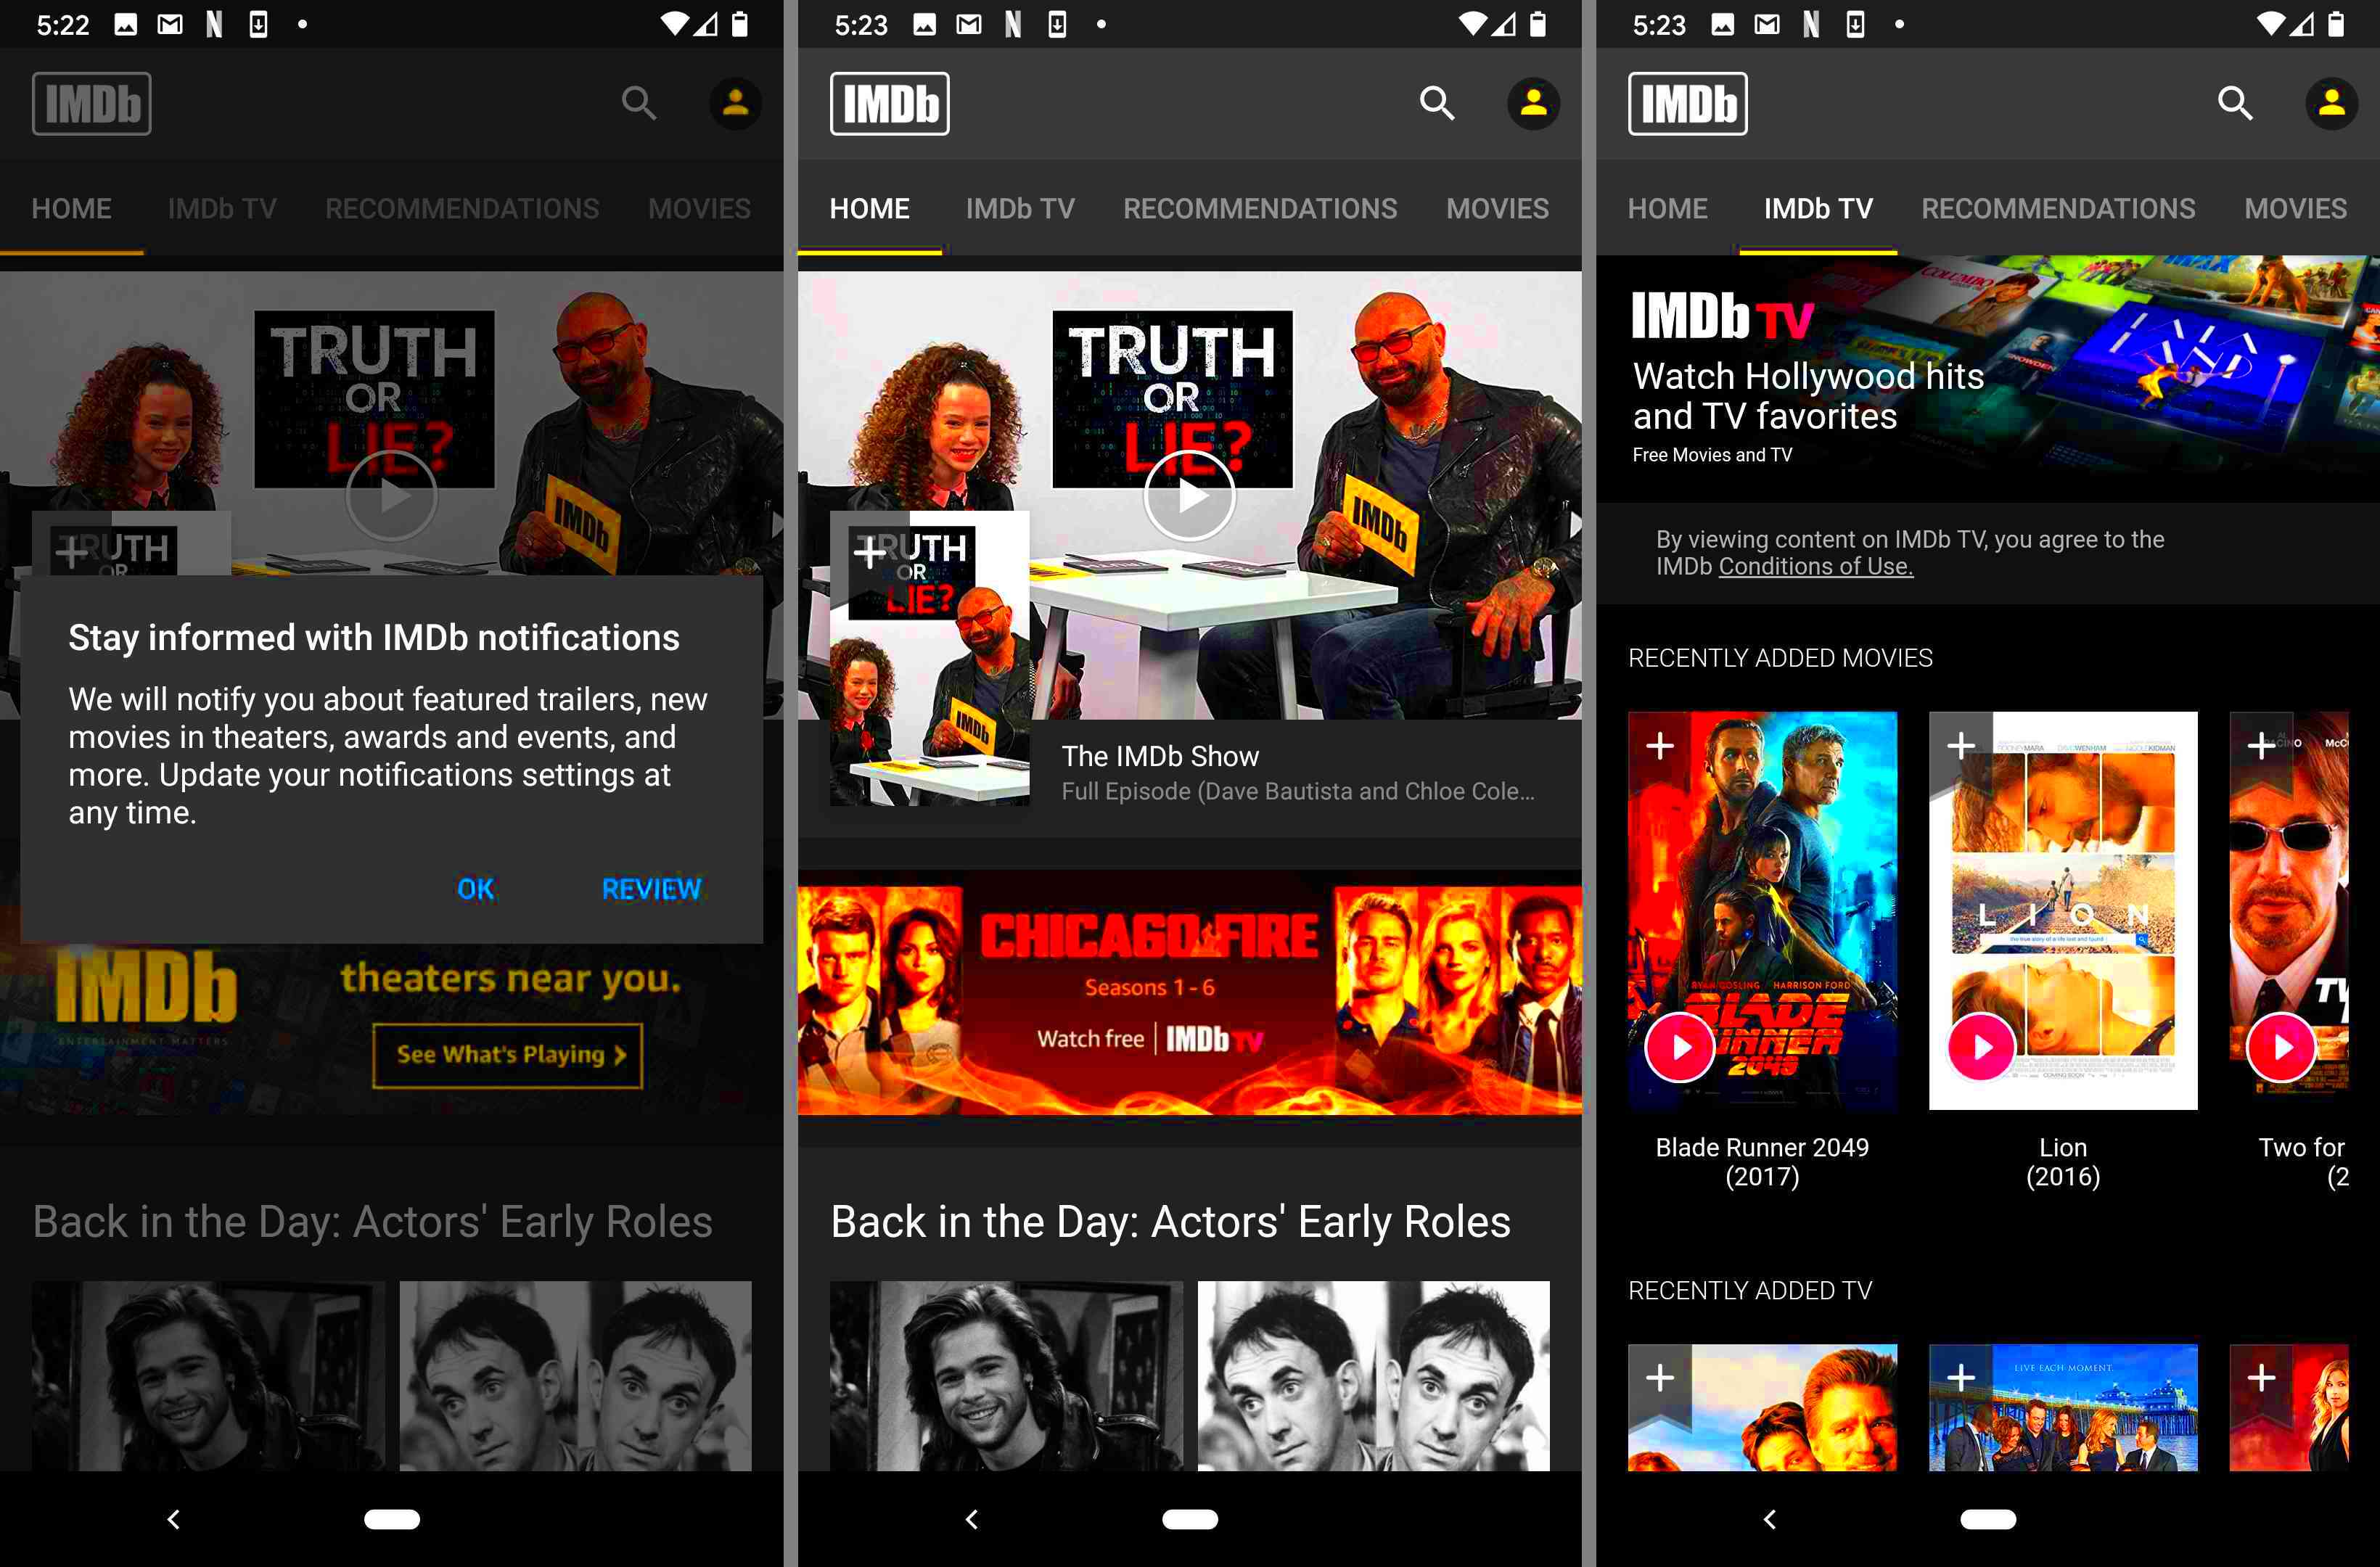Tap home pill in the middle screen
2380x1567 pixels.
[x=1189, y=1519]
